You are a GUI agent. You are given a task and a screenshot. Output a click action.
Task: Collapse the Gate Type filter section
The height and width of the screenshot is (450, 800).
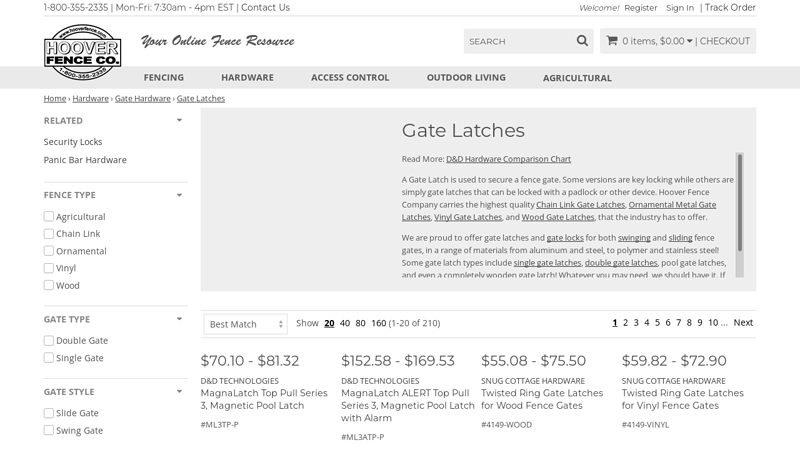pos(180,319)
